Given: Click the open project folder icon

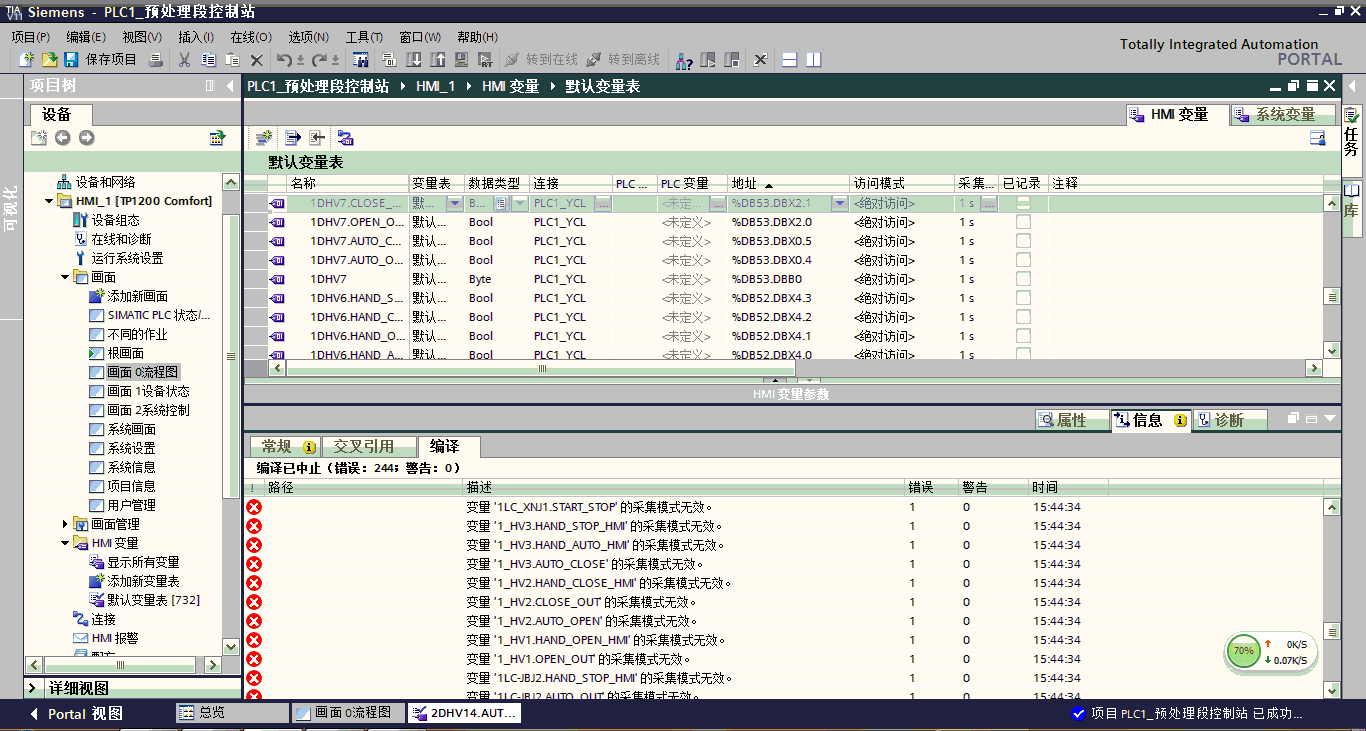Looking at the screenshot, I should pyautogui.click(x=48, y=60).
